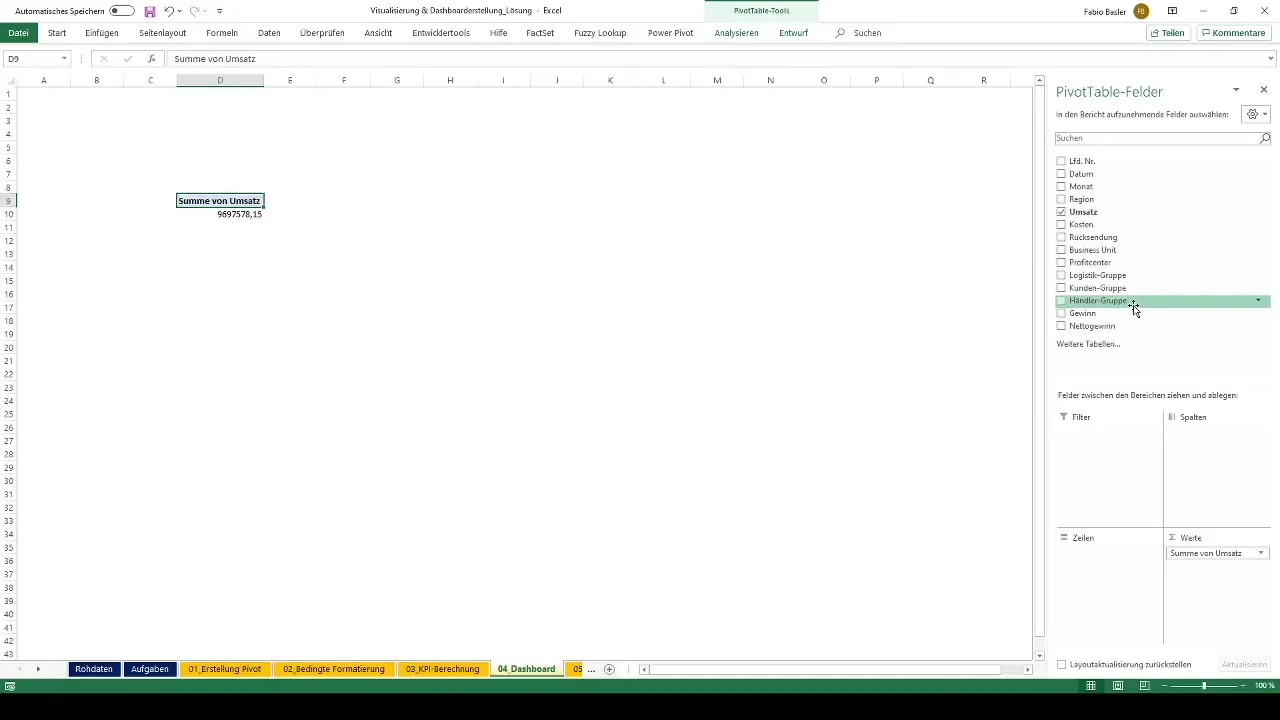Open the gear Tools layout menu
1280x720 pixels.
pos(1256,115)
